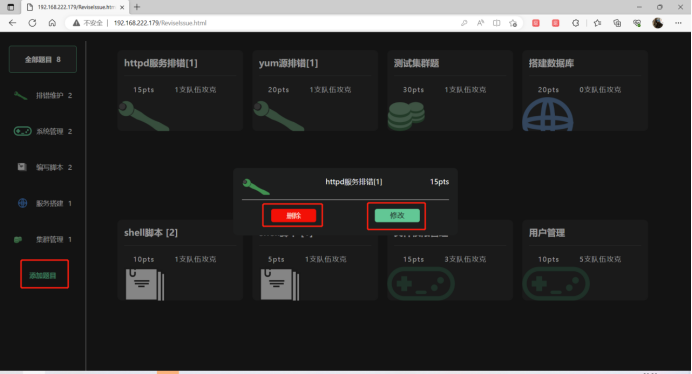
Task: Click the red 删除 button
Action: (x=293, y=215)
